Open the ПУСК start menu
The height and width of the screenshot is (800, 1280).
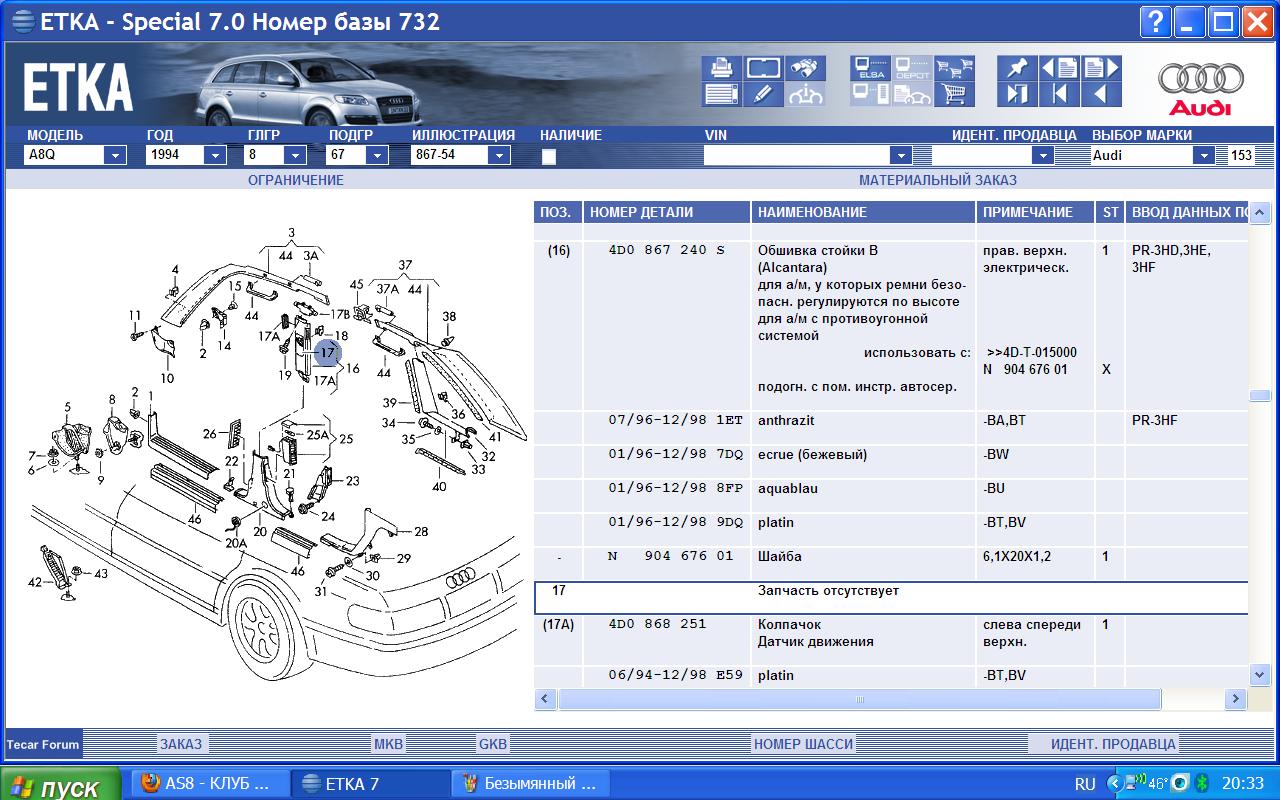[x=60, y=785]
